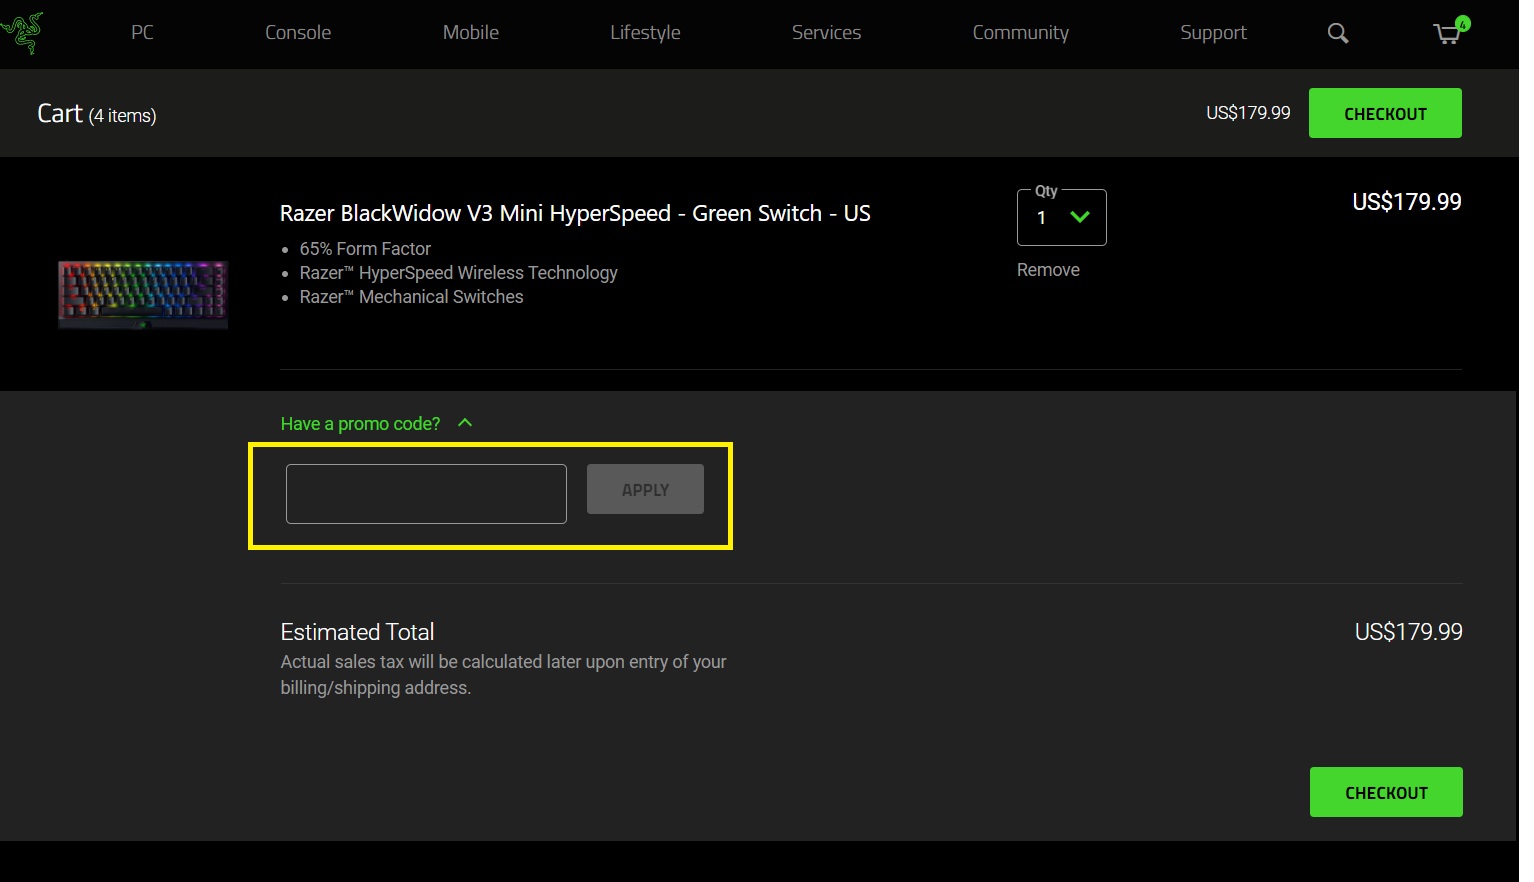Click the keyboard item price US$179.99
Screen dimensions: 1534x882
tap(1406, 202)
